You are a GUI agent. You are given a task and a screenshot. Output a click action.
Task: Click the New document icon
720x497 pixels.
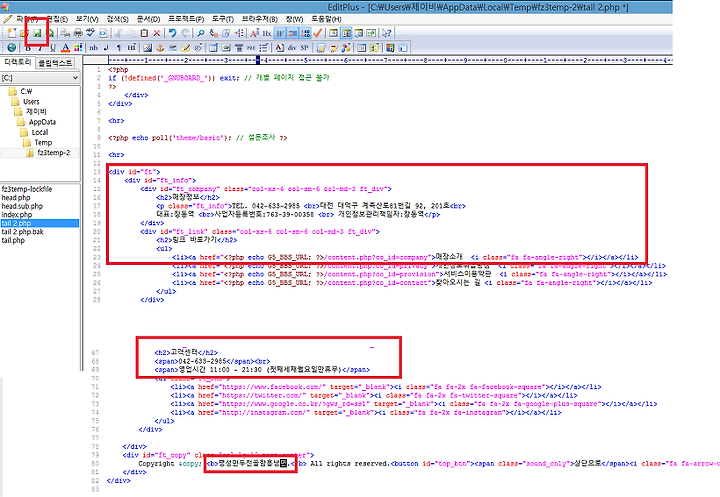tap(11, 33)
